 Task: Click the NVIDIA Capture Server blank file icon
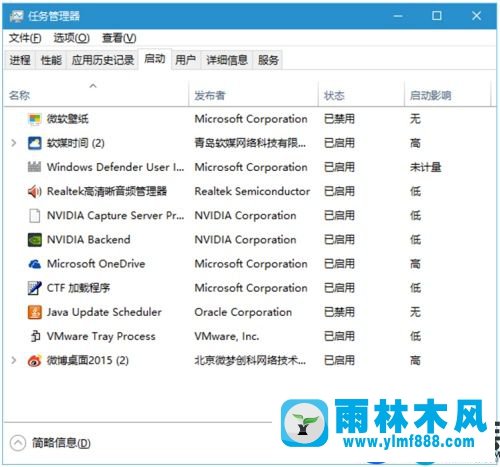click(34, 216)
